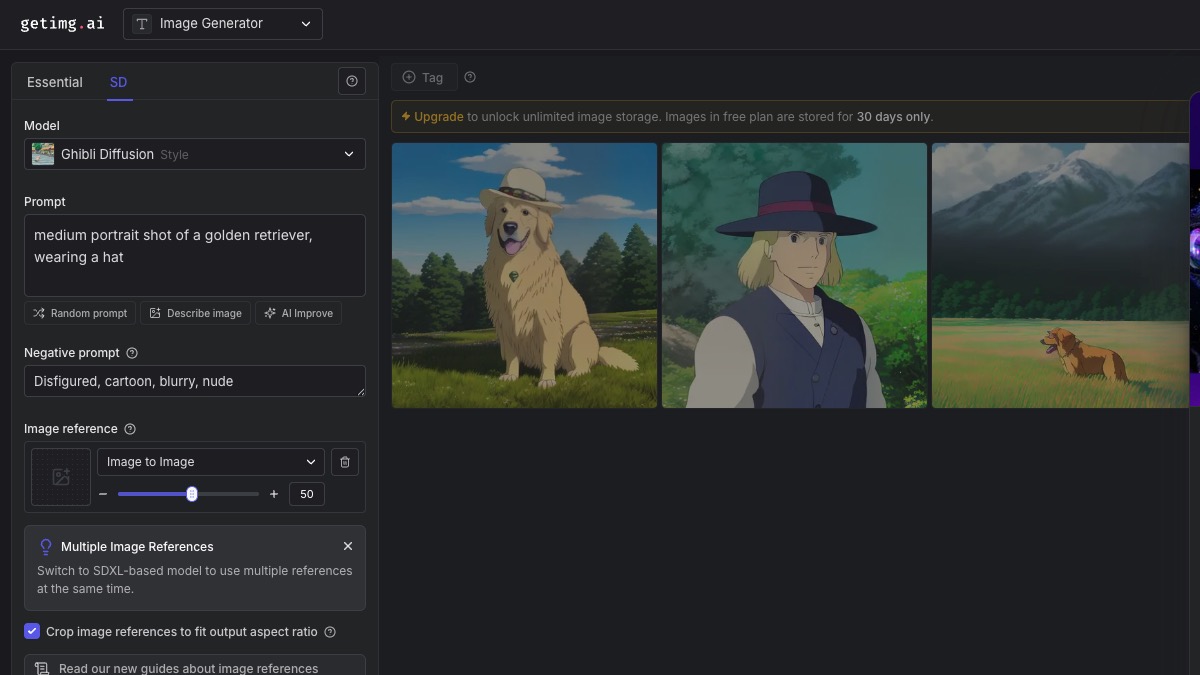
Task: Click the info icon next to Tag
Action: (x=470, y=77)
